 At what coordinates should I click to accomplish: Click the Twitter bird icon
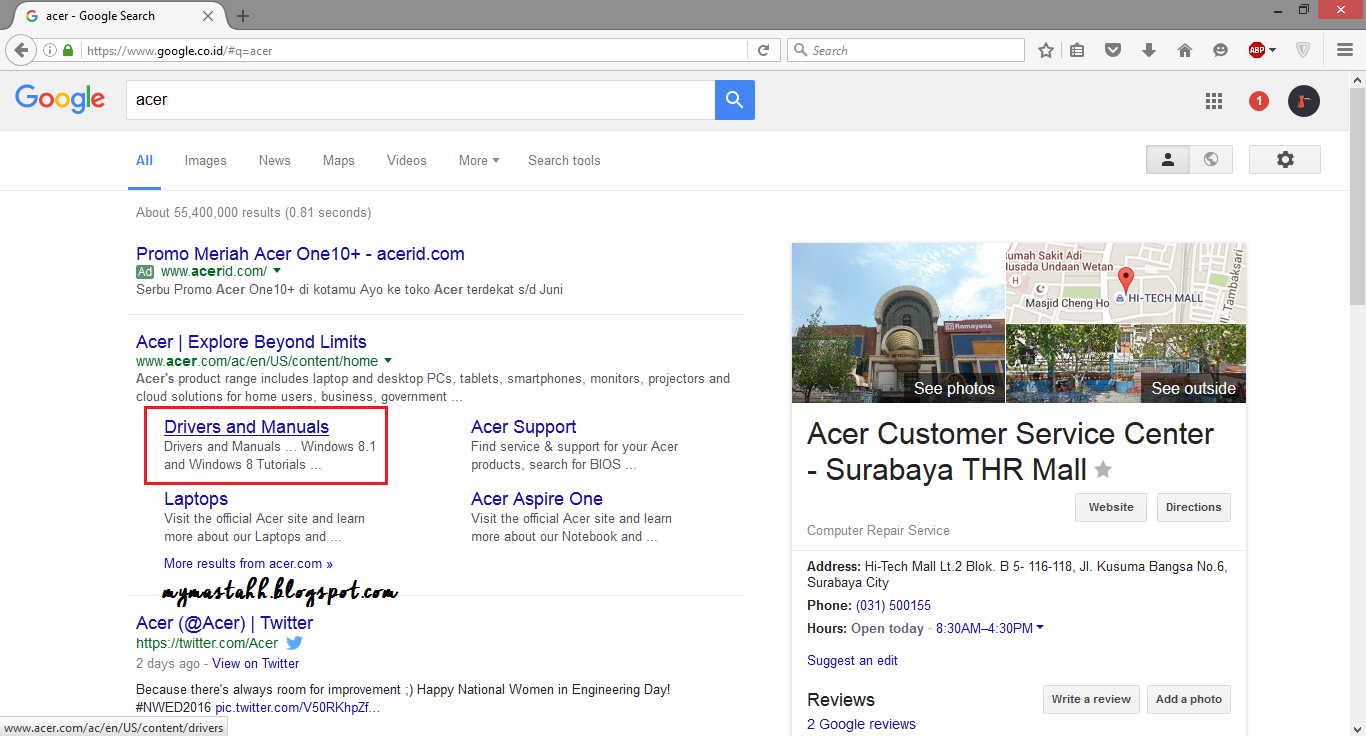pyautogui.click(x=294, y=643)
